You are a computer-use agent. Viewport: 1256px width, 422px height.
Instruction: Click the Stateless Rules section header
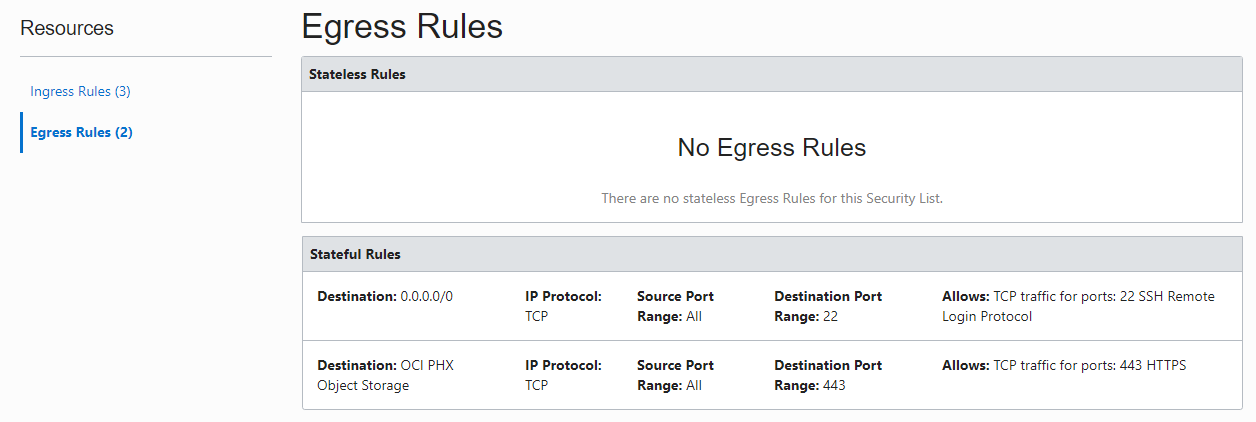pos(772,74)
